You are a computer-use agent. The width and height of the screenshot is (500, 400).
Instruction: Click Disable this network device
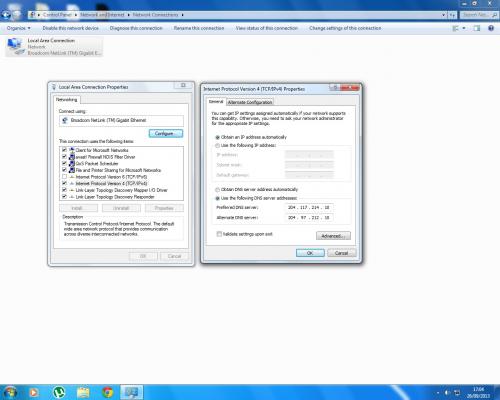point(70,28)
